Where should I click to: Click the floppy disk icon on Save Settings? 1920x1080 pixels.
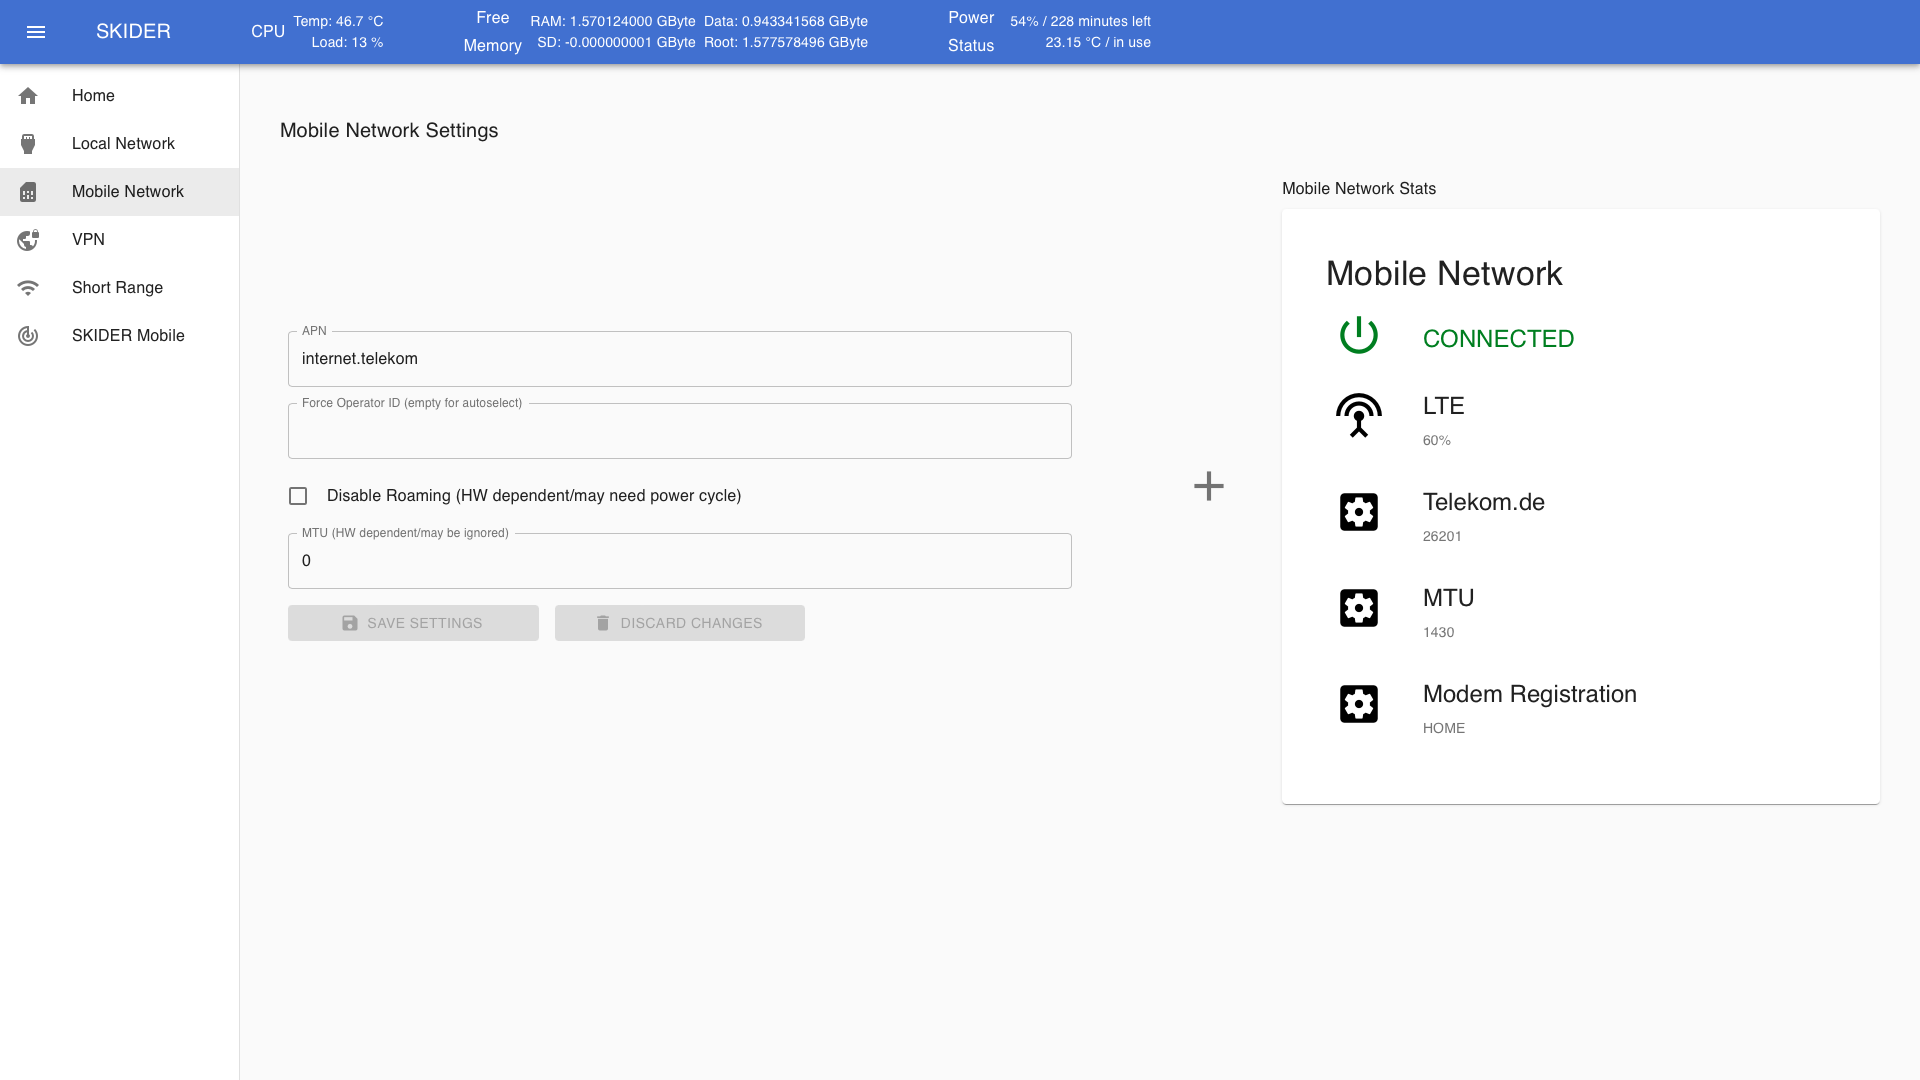coord(350,623)
